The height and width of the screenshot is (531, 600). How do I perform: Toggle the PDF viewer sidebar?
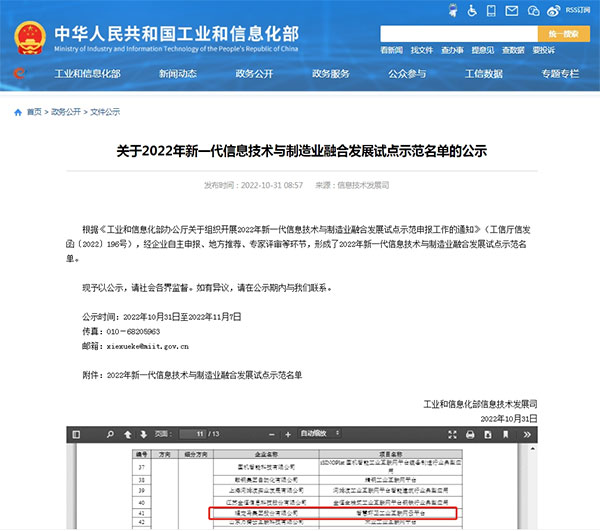78,435
